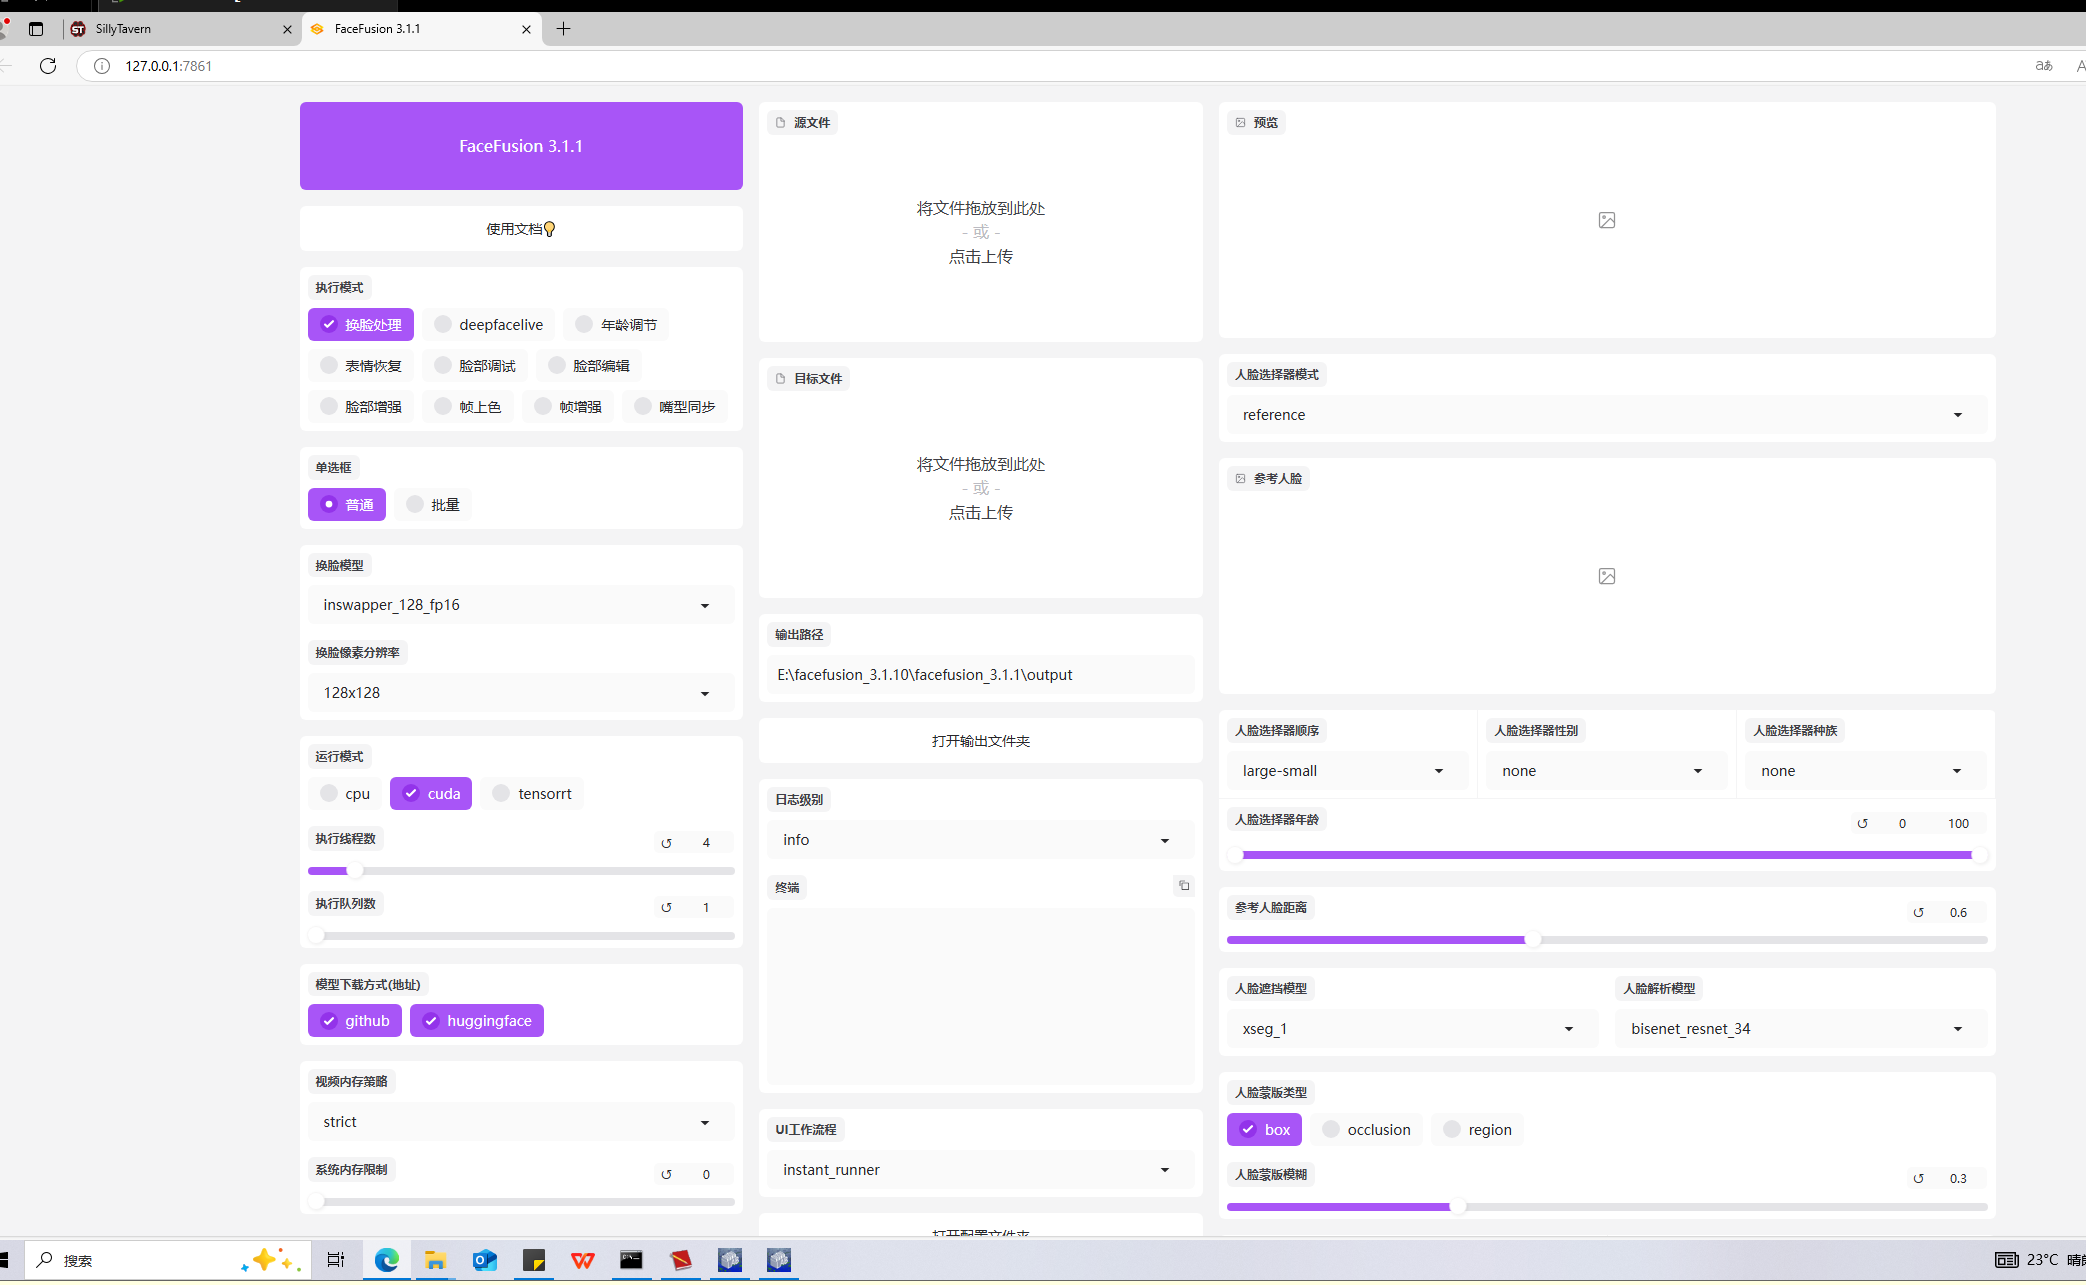Reset the 参考人脸距离 value
This screenshot has height=1285, width=2086.
coord(1919,913)
